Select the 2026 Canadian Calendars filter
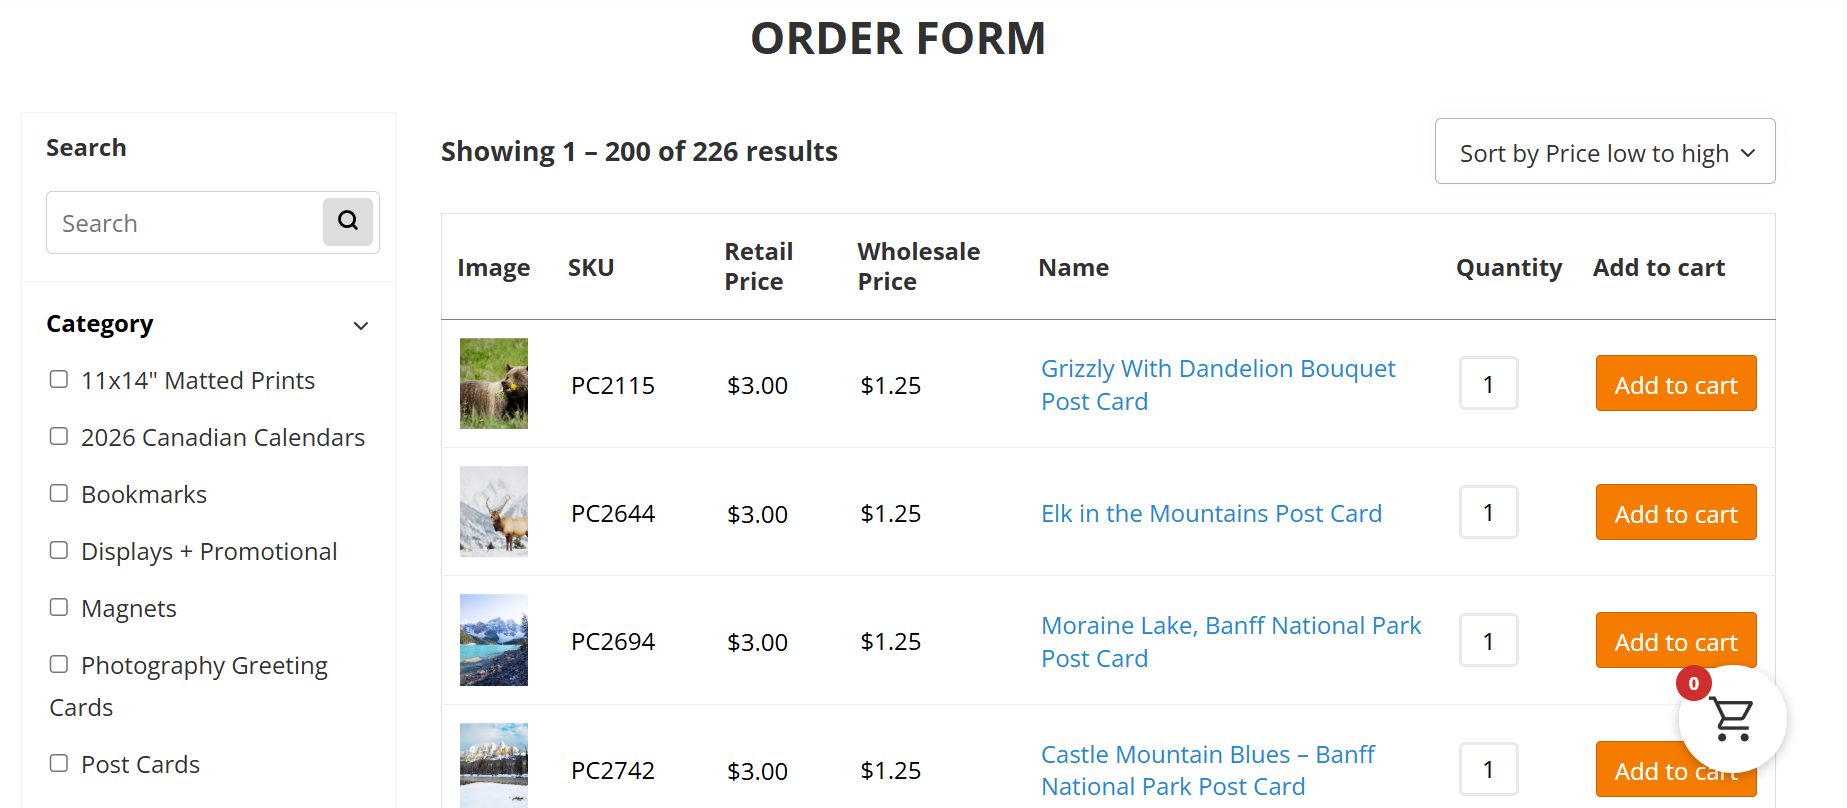The image size is (1847, 808). coord(59,435)
